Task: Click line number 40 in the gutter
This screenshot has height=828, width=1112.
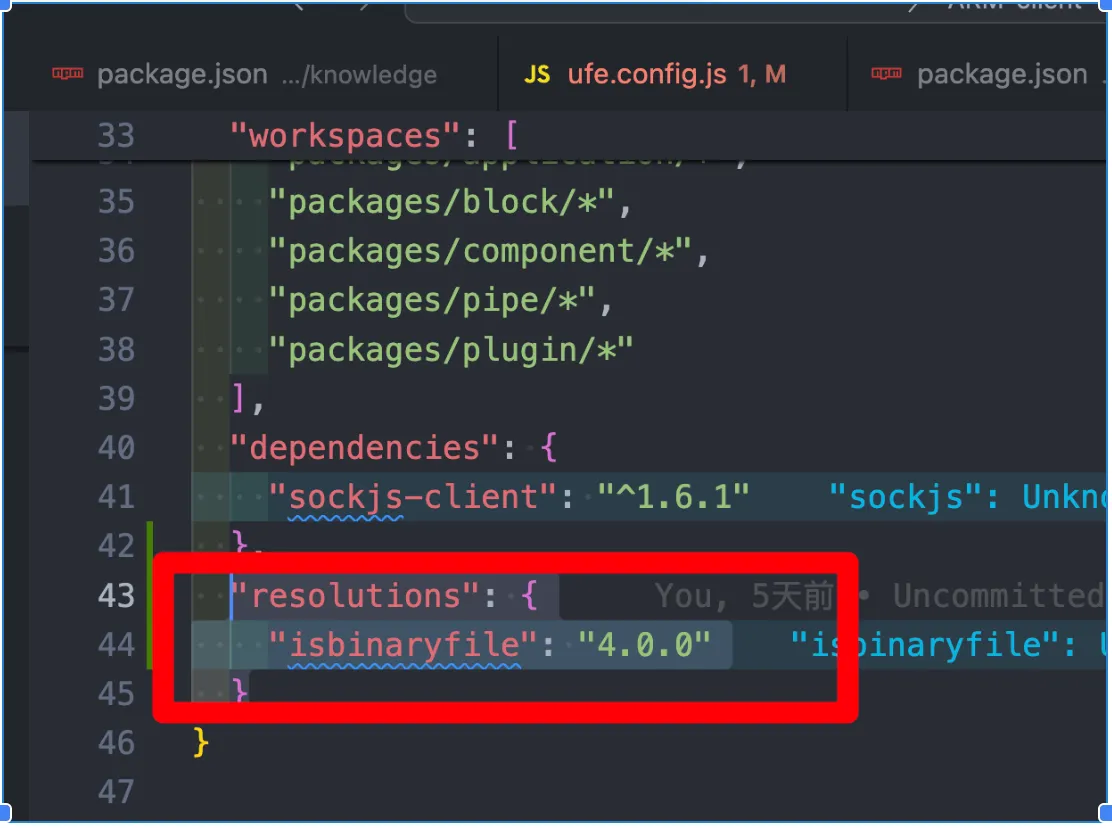Action: click(x=116, y=447)
